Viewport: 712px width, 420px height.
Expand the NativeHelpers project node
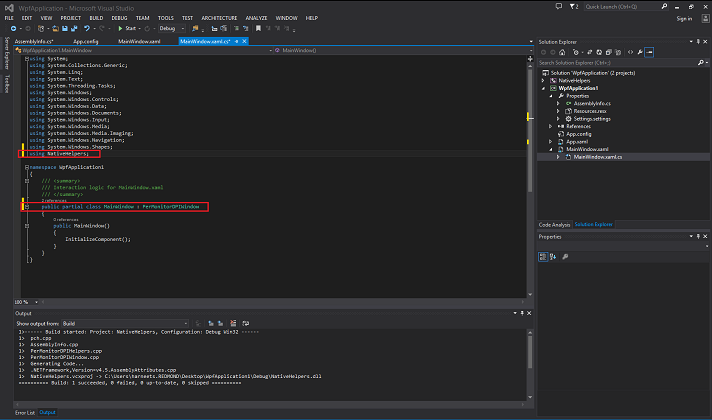point(543,80)
